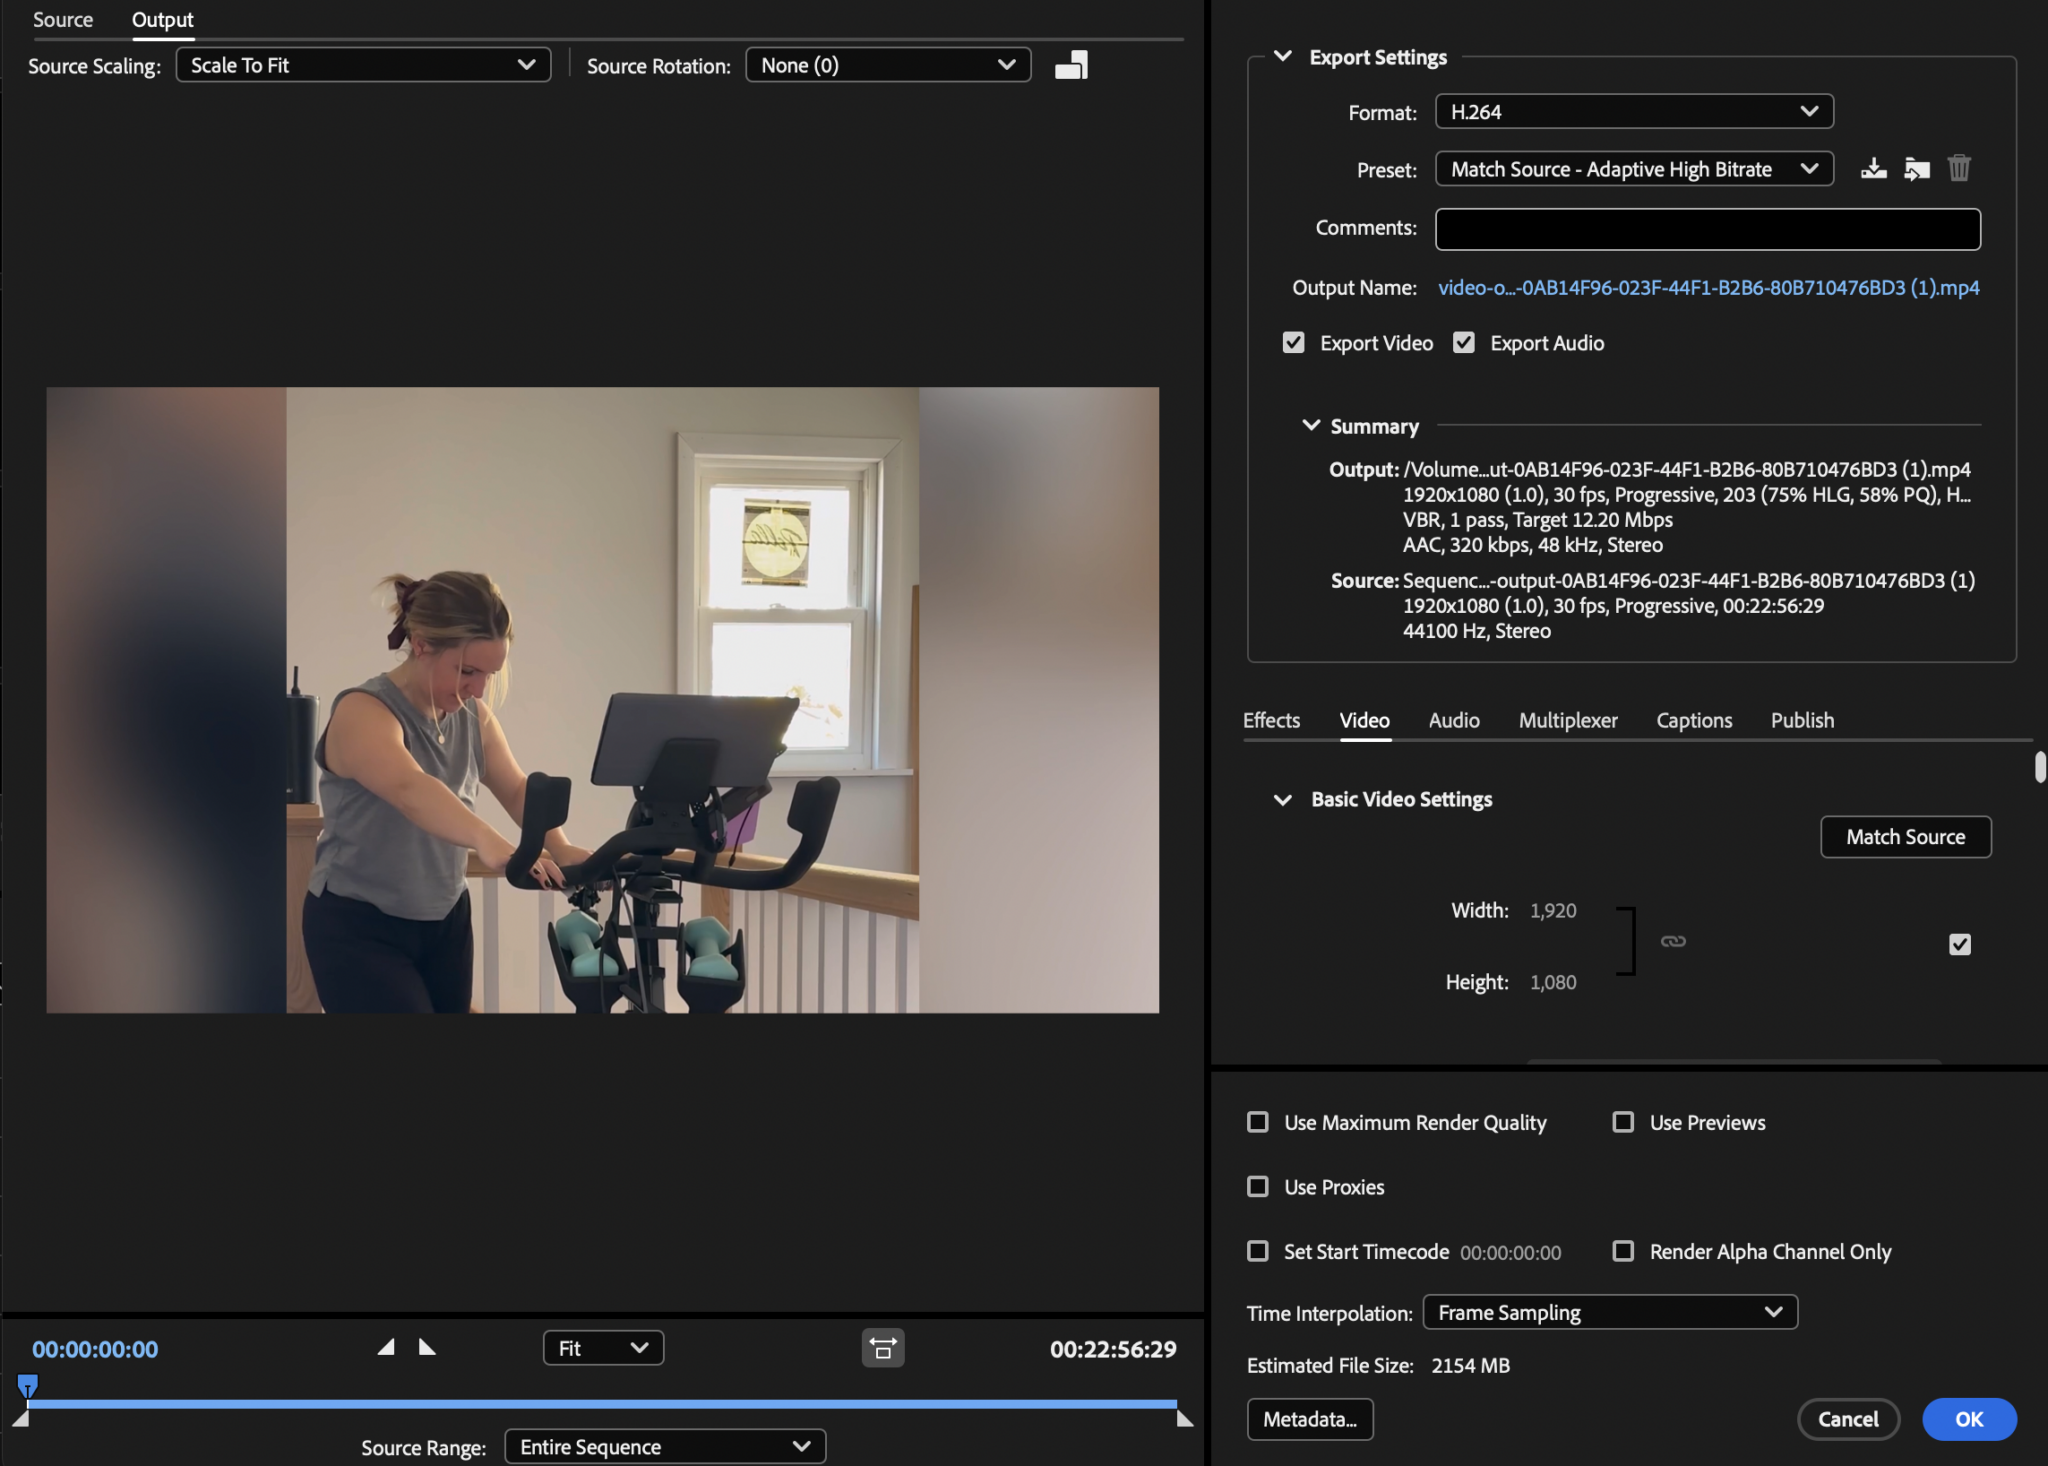Viewport: 2048px width, 1466px height.
Task: Delete the current preset
Action: tap(1959, 168)
